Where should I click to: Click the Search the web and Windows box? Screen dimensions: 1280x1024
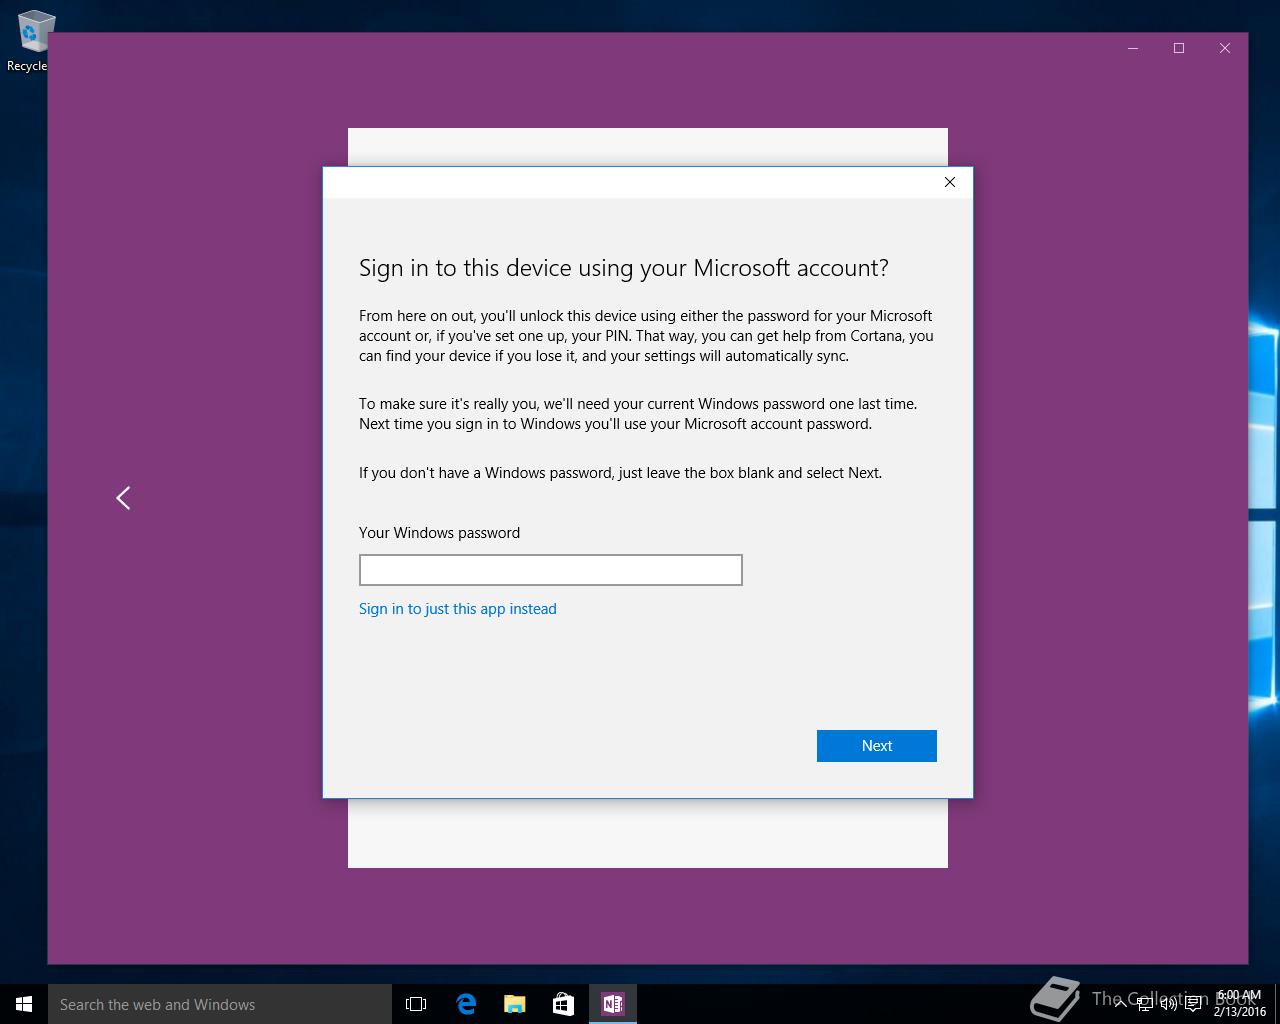point(220,1004)
